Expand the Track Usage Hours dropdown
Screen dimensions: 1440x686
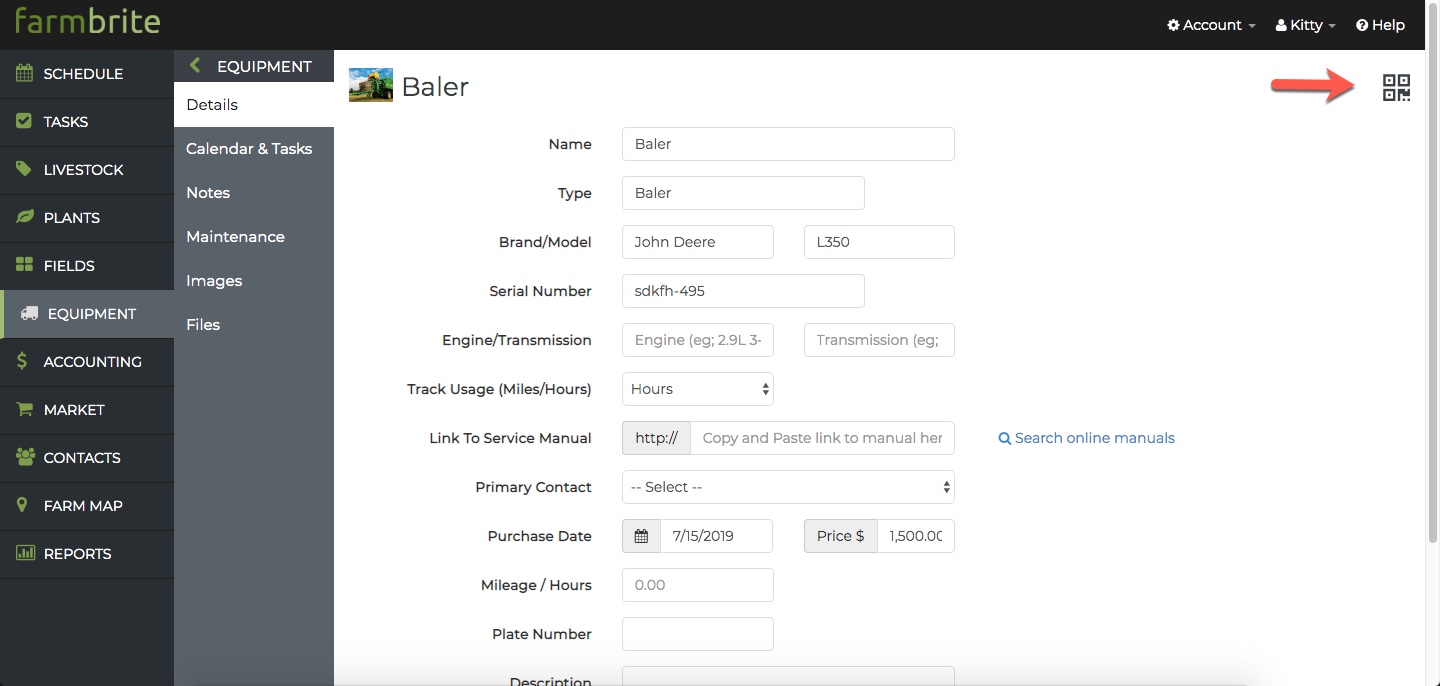pyautogui.click(x=697, y=389)
